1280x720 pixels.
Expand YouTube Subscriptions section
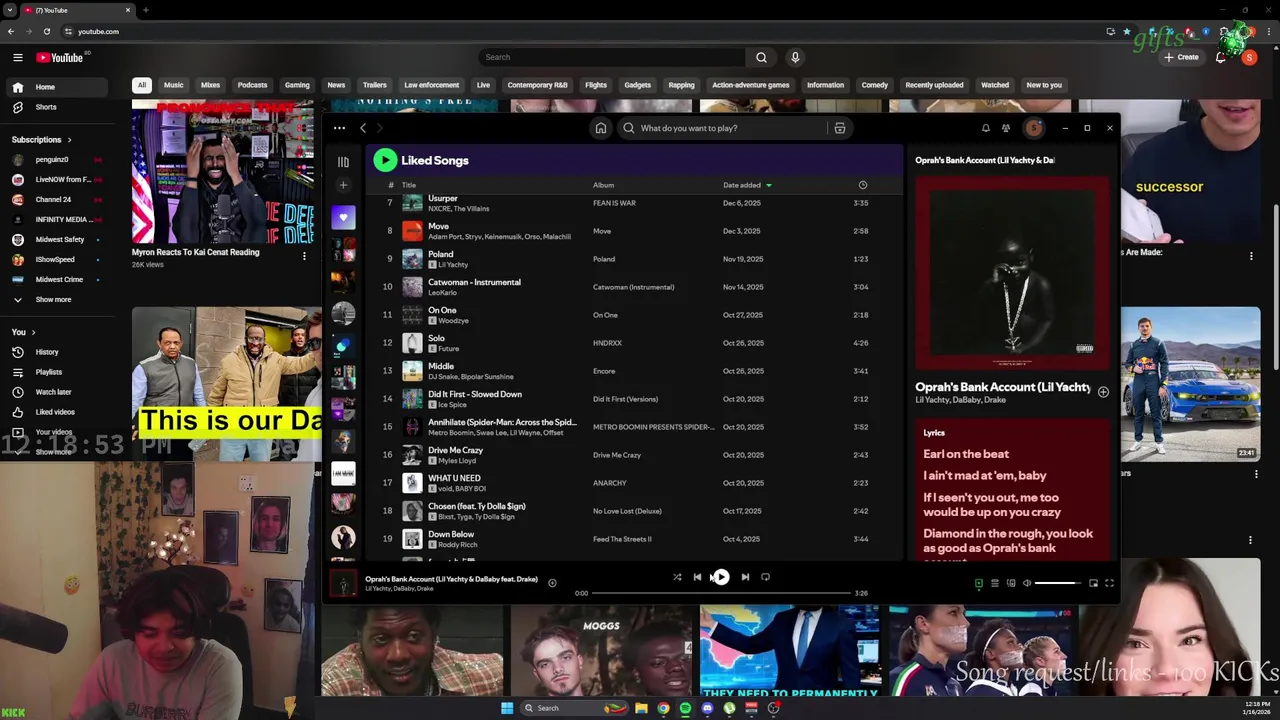42,139
